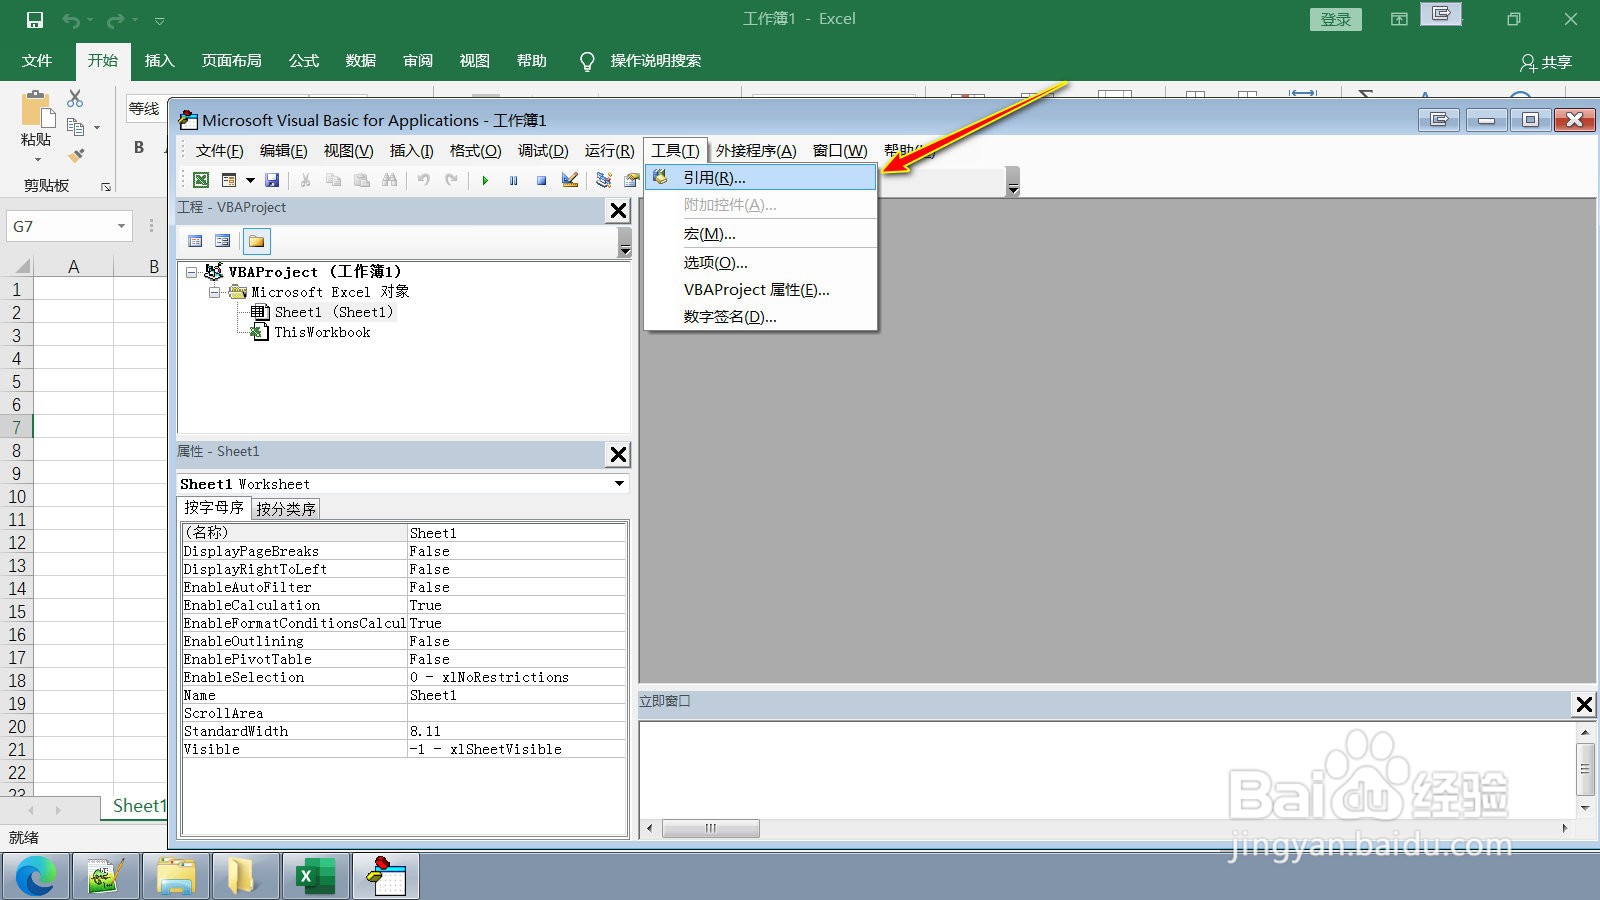Click the ScrollArea property value field
The width and height of the screenshot is (1600, 900).
point(517,713)
